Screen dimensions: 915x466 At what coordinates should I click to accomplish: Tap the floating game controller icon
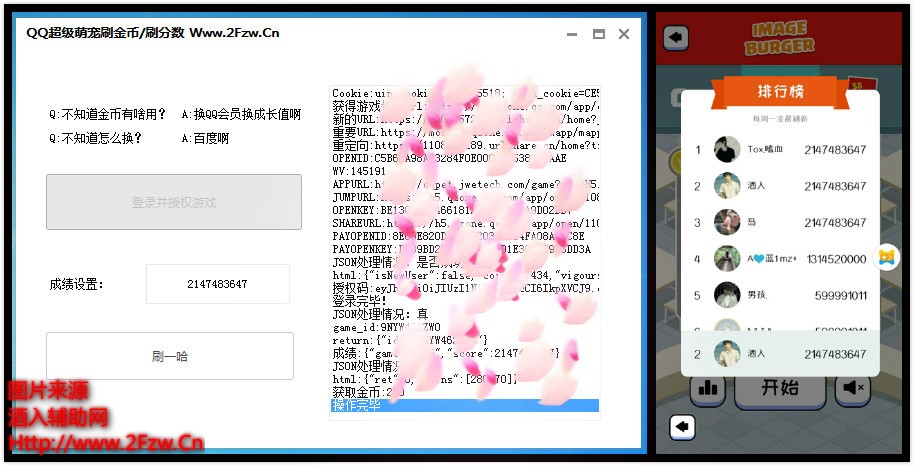pyautogui.click(x=886, y=257)
